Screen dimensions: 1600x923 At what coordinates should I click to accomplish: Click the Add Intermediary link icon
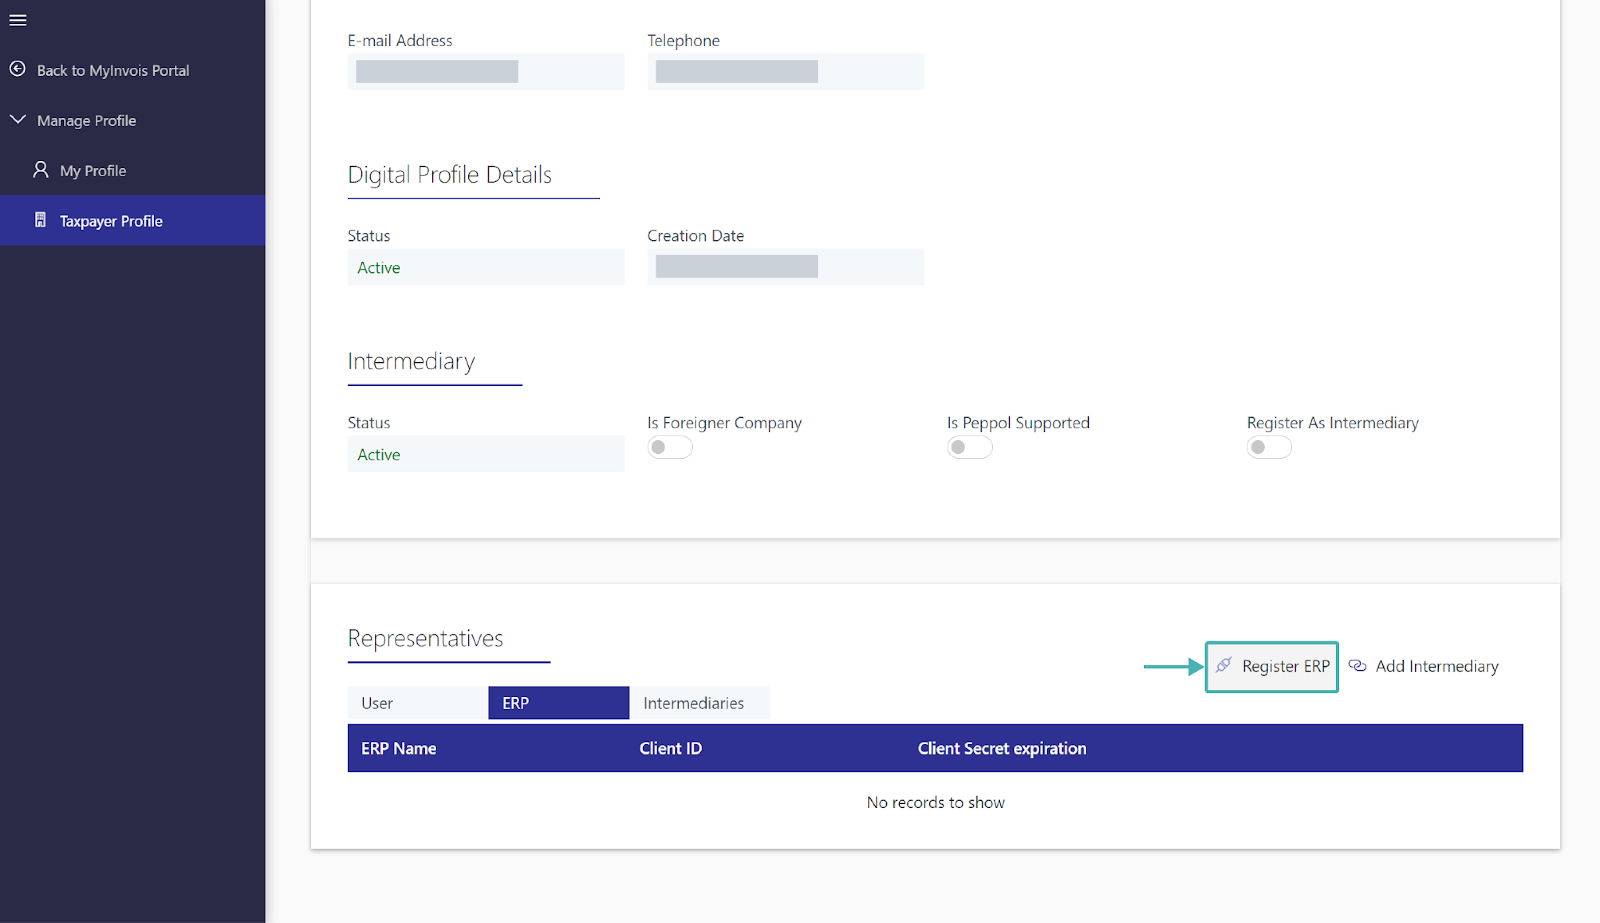(x=1357, y=665)
